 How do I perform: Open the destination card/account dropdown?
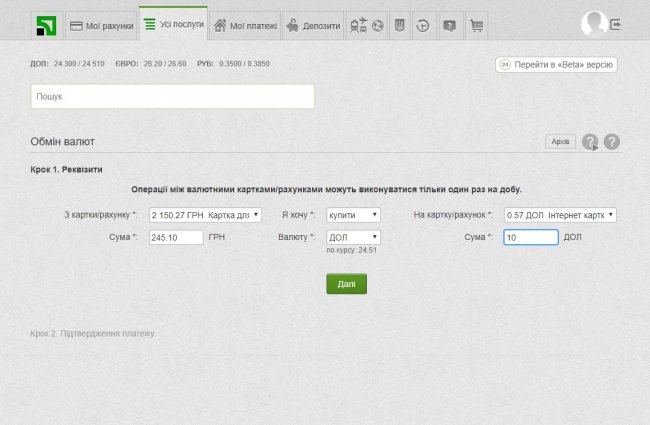point(559,215)
